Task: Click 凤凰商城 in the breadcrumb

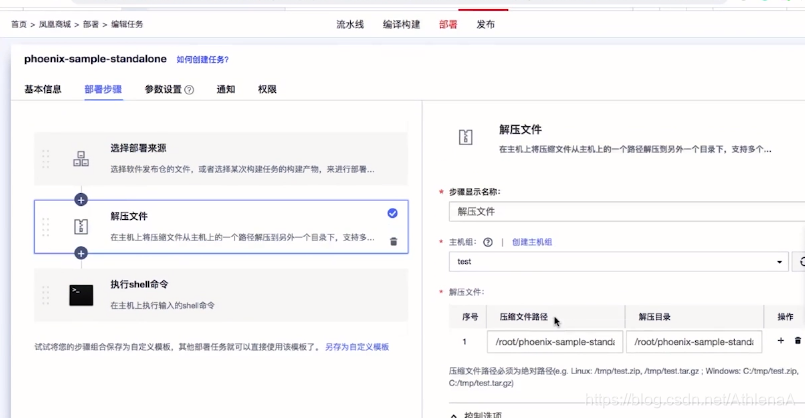Action: (55, 24)
